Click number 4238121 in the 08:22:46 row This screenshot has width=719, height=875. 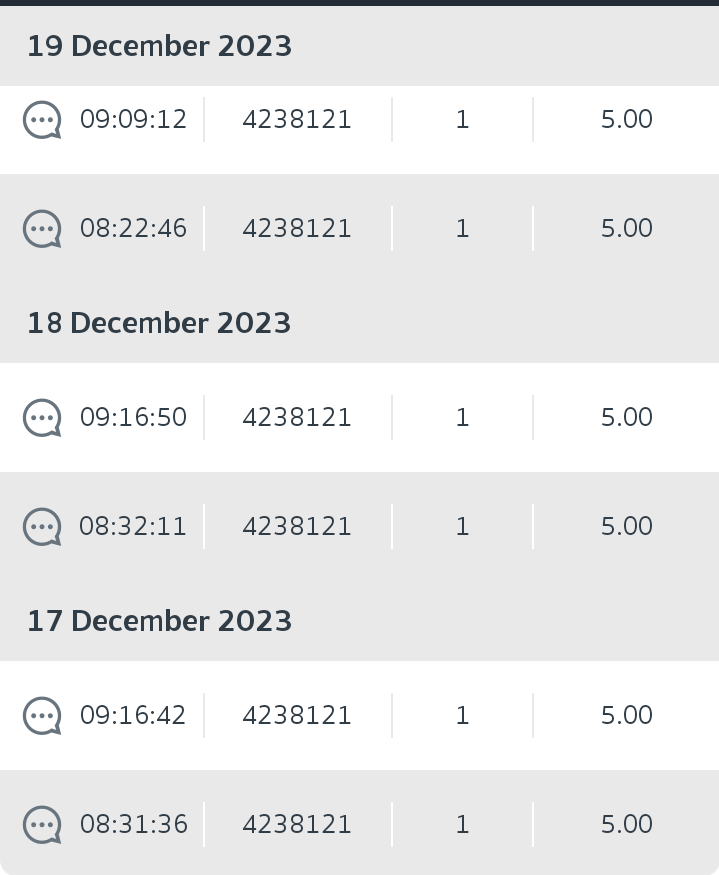point(297,228)
